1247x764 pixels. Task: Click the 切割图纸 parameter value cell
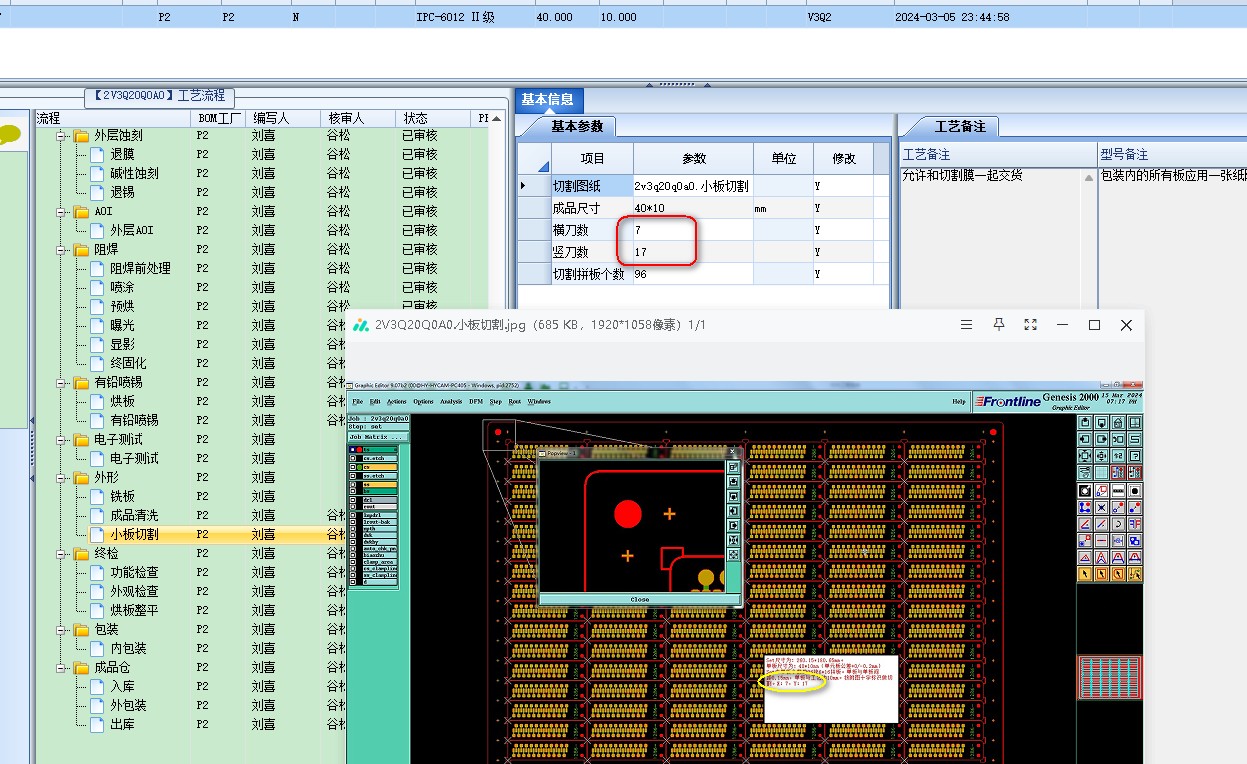point(692,186)
